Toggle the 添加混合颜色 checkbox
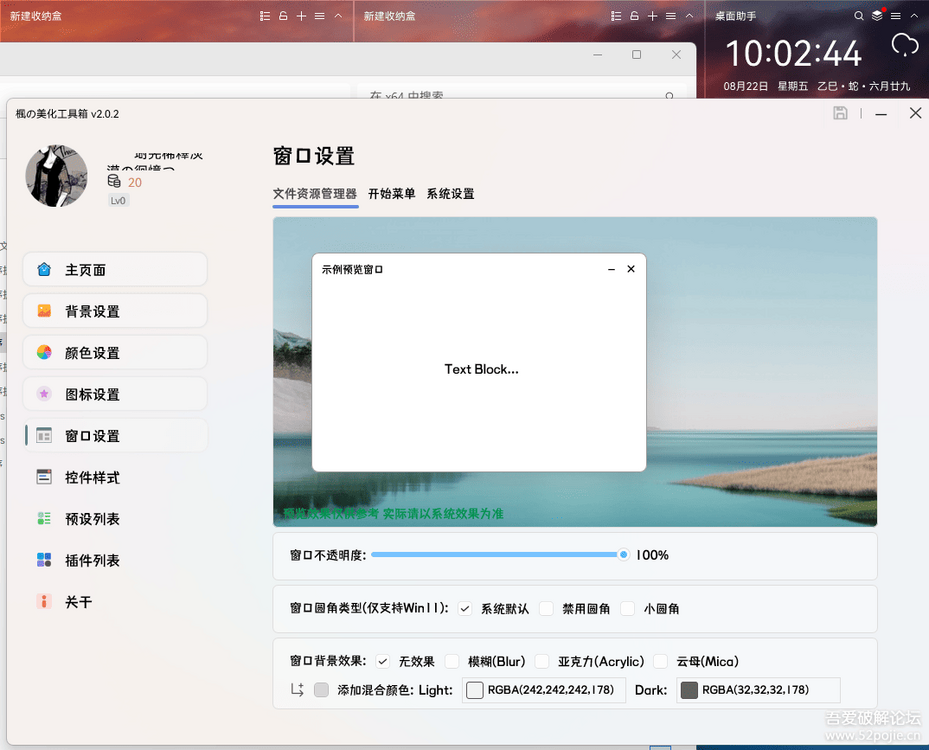Image resolution: width=929 pixels, height=750 pixels. coord(321,690)
